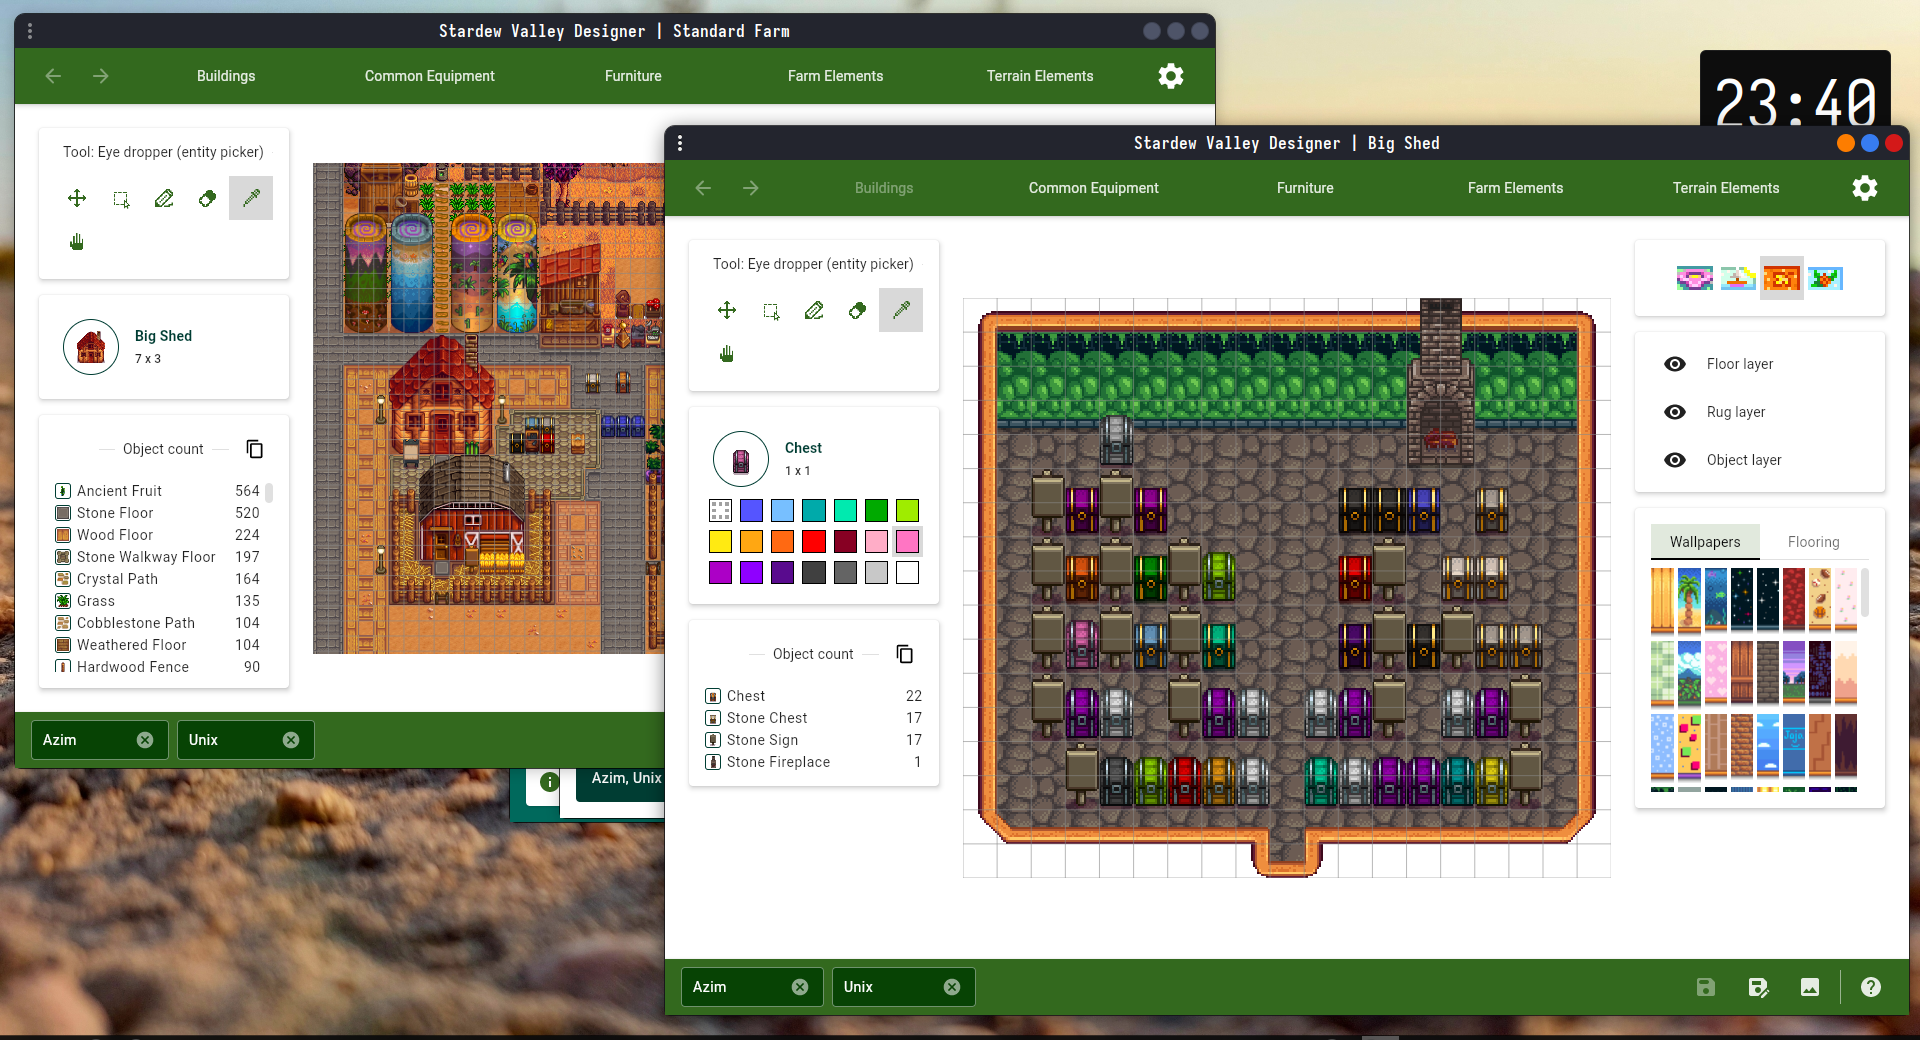Image resolution: width=1920 pixels, height=1040 pixels.
Task: Click Stone Sign row in object count
Action: click(813, 740)
